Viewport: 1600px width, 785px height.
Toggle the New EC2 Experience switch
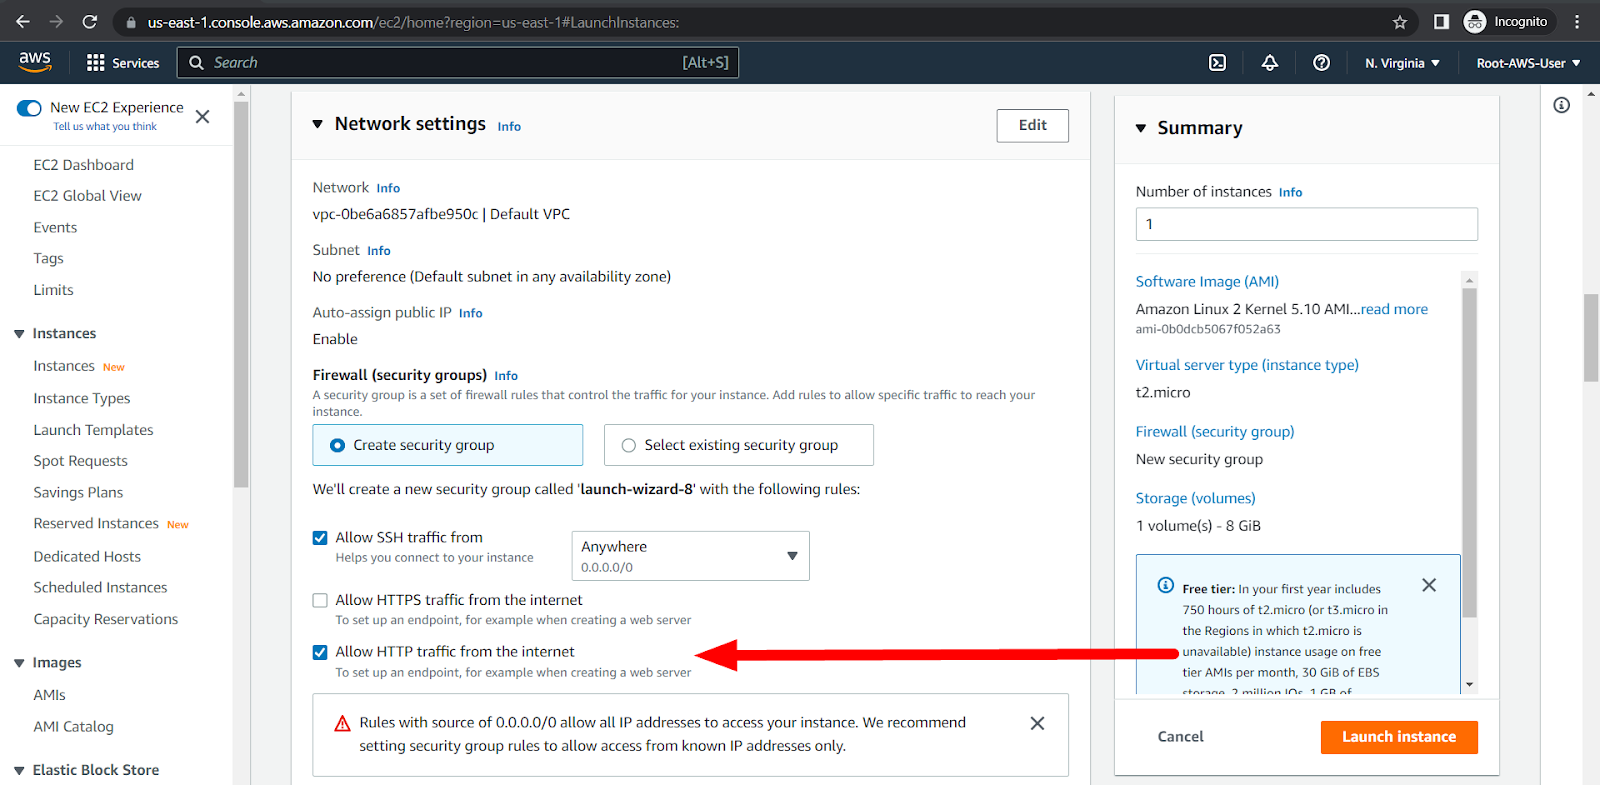coord(29,108)
